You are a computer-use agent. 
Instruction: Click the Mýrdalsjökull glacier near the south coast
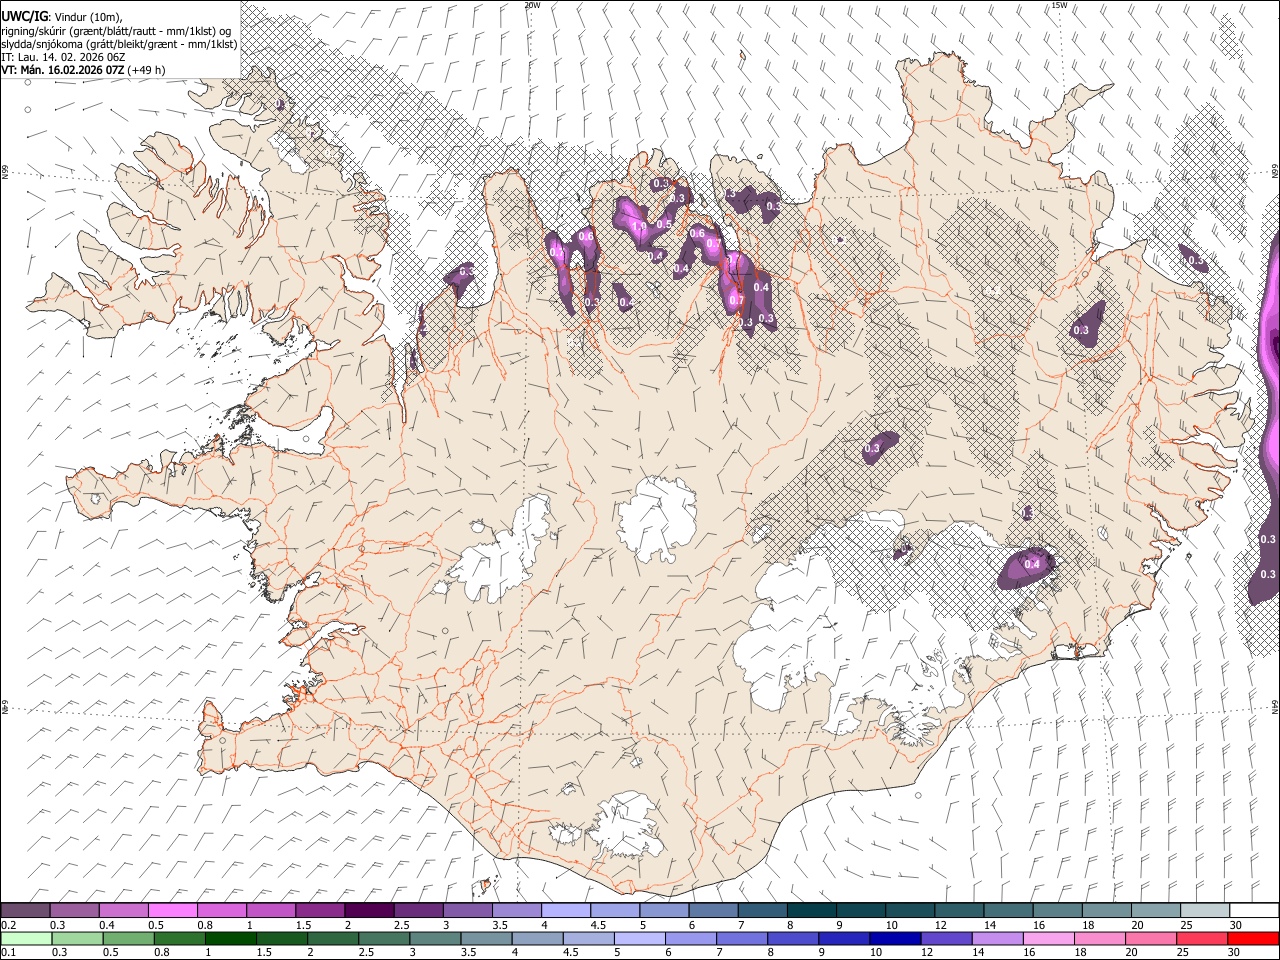click(625, 825)
